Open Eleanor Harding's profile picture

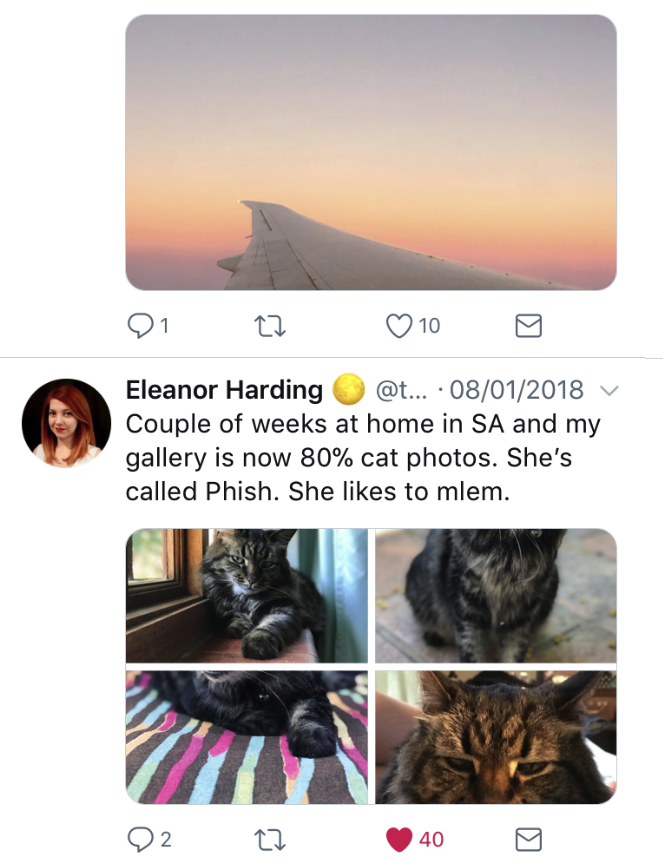[66, 423]
